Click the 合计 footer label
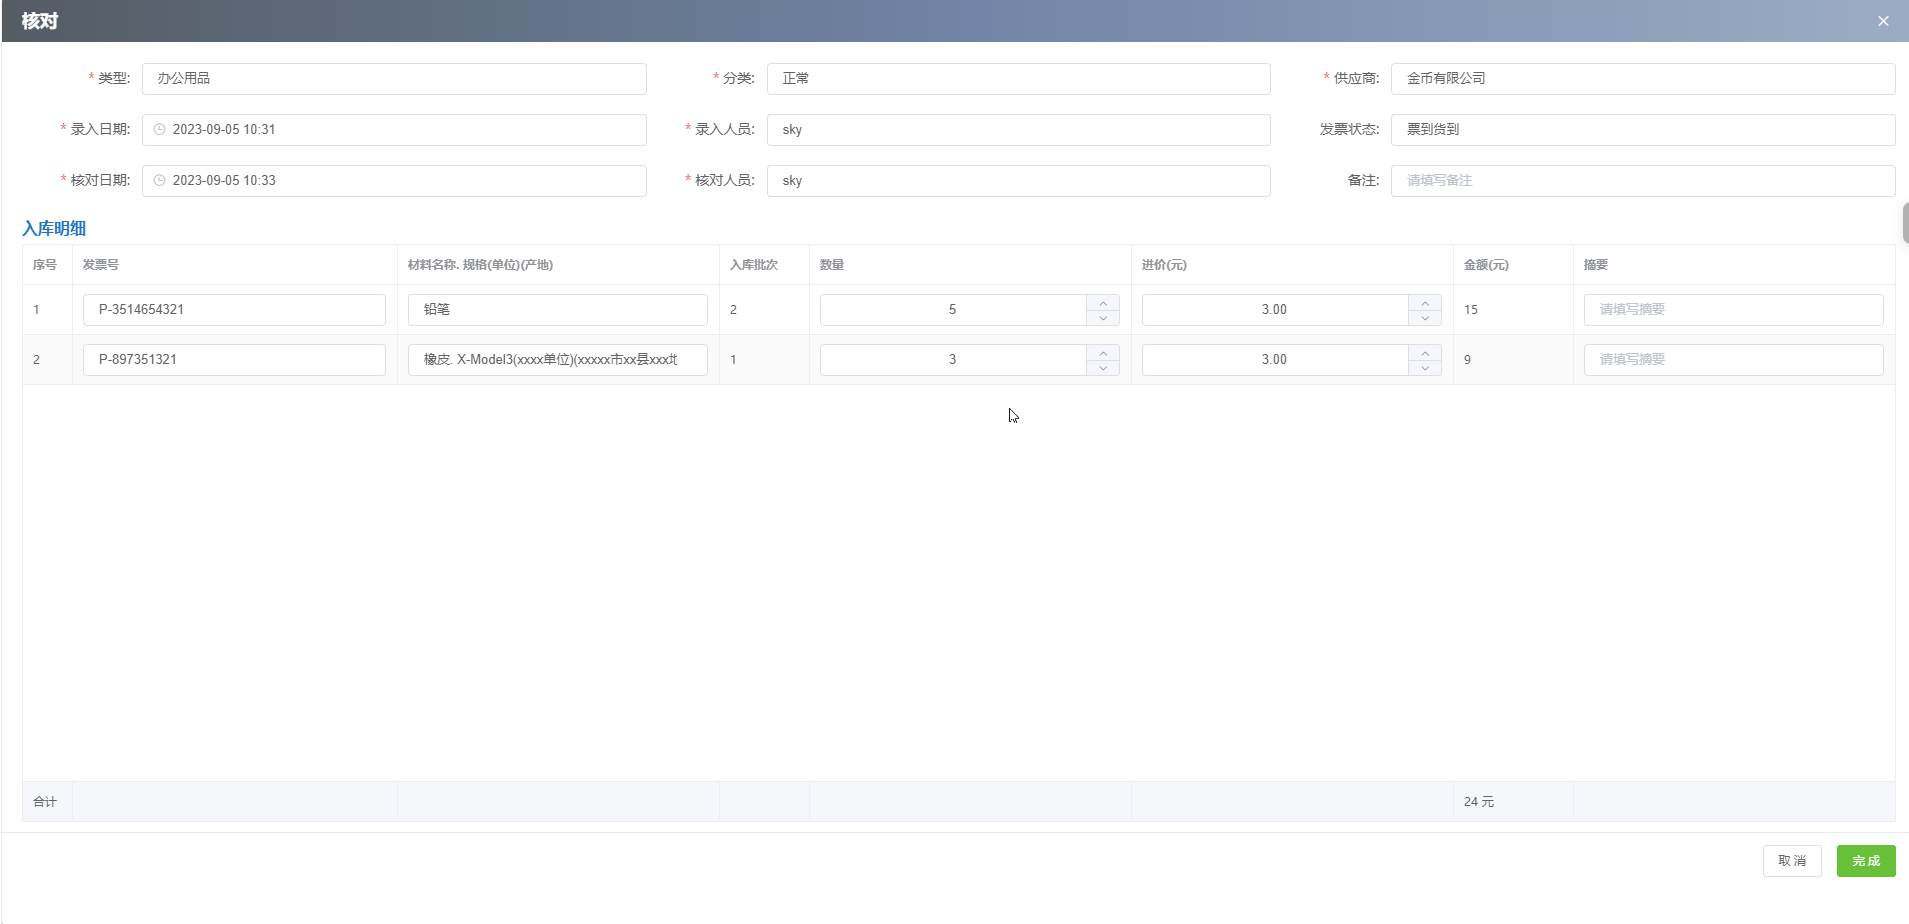The width and height of the screenshot is (1909, 924). tap(45, 802)
